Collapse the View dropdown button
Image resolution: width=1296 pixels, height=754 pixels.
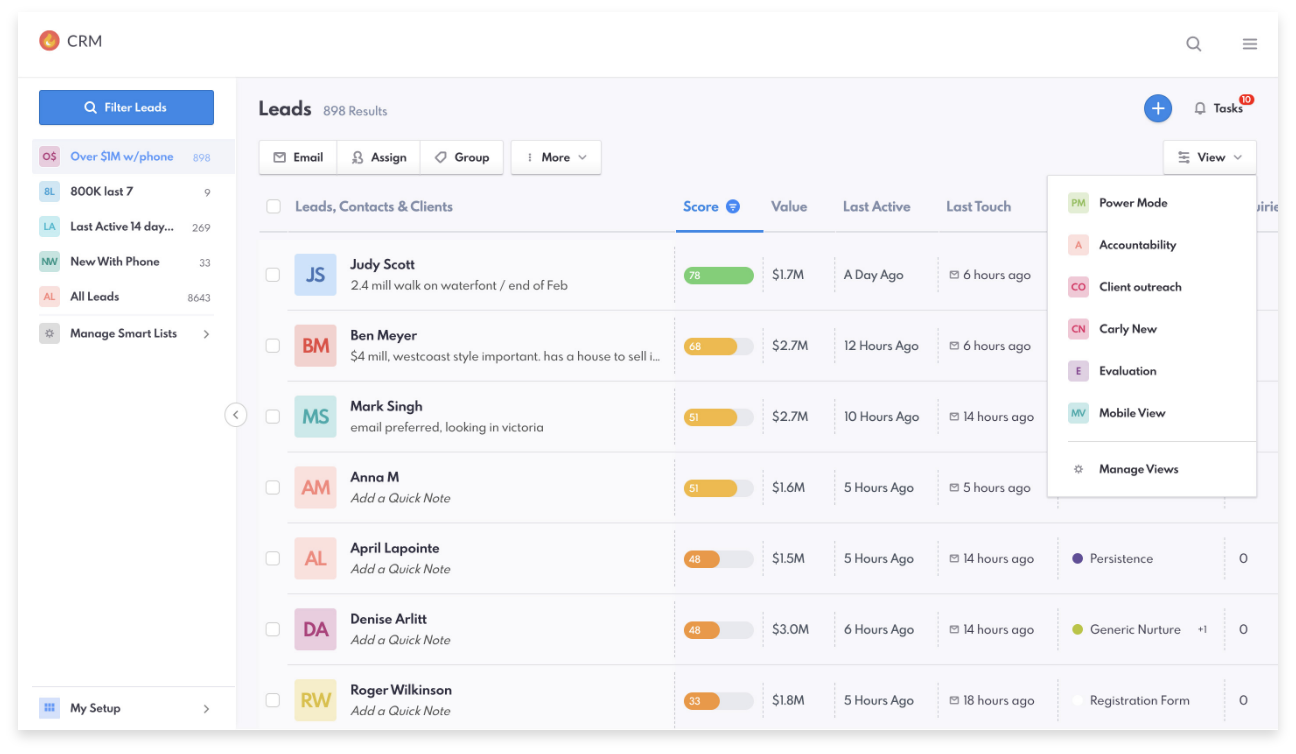tap(1209, 157)
